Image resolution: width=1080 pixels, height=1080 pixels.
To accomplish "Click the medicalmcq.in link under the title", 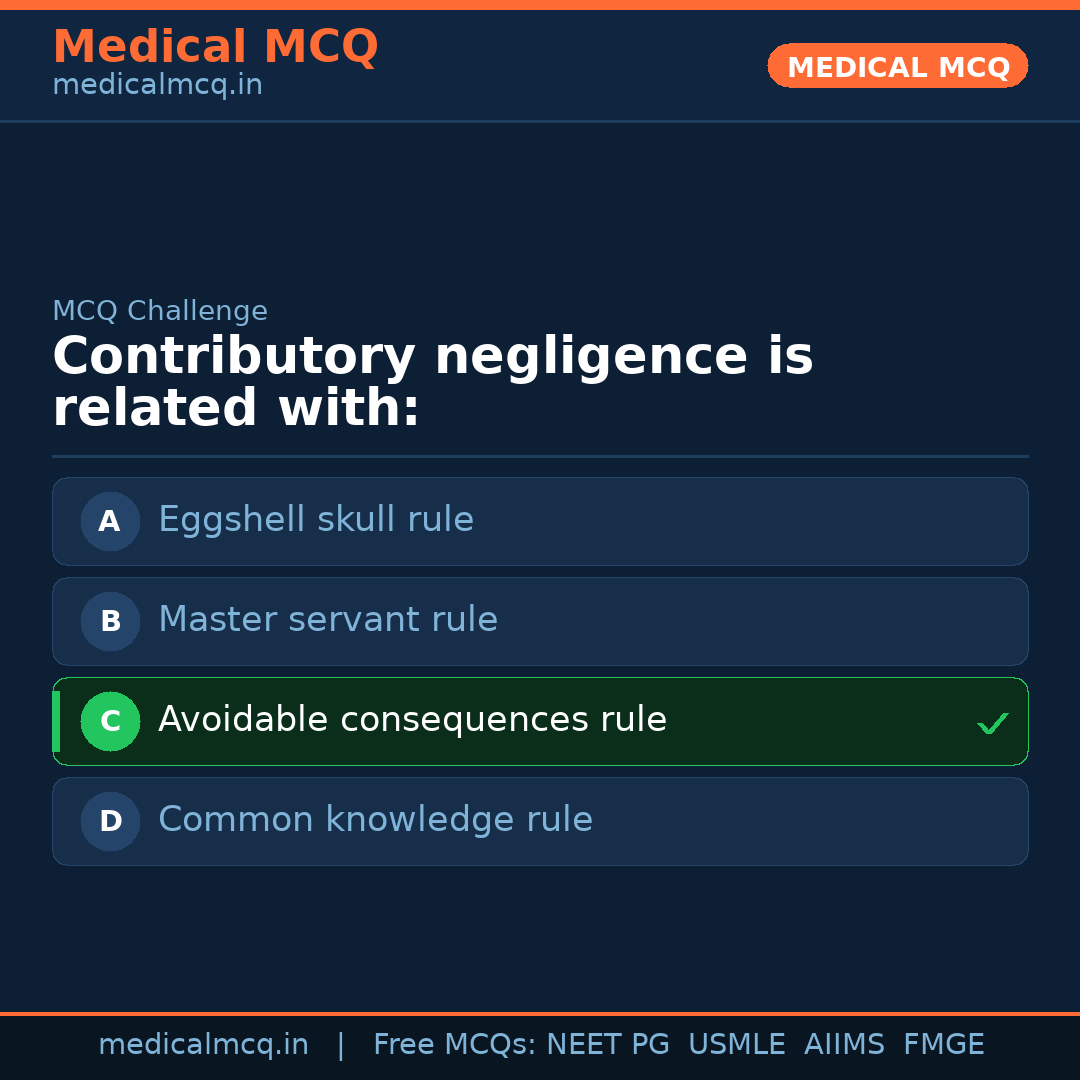I will pos(157,85).
